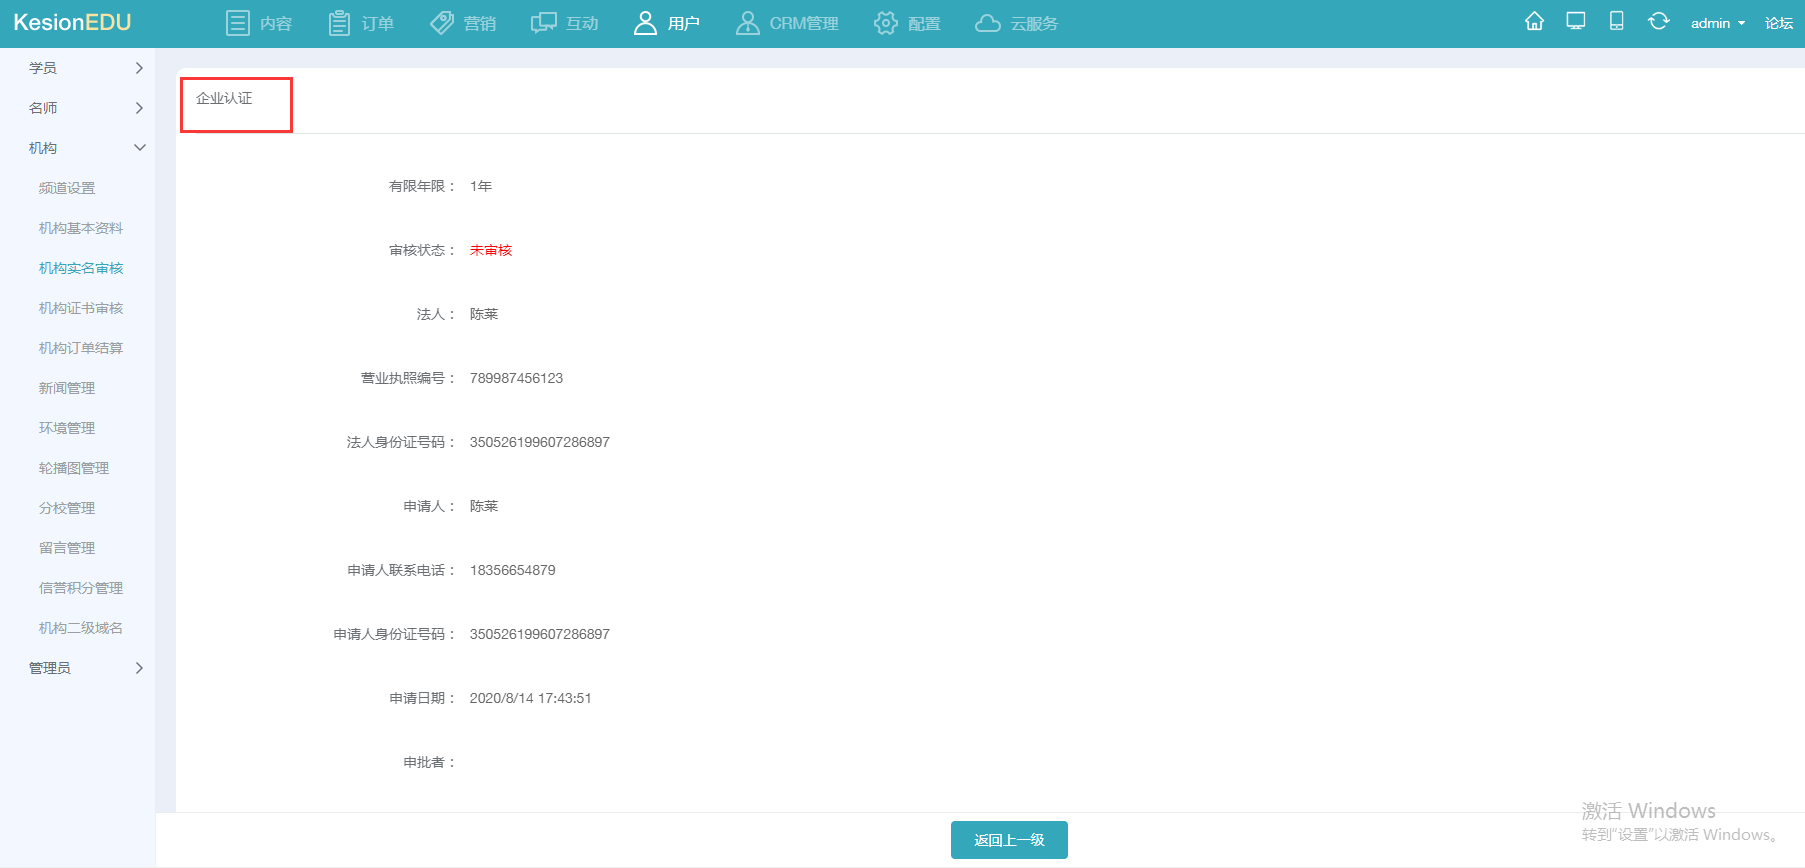
Task: Expand the 名师 sidebar group
Action: [x=85, y=108]
